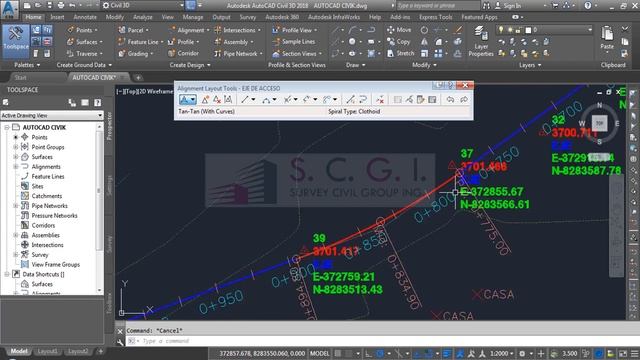Expand the Surfaces tree node
640x360 pixels.
16,157
